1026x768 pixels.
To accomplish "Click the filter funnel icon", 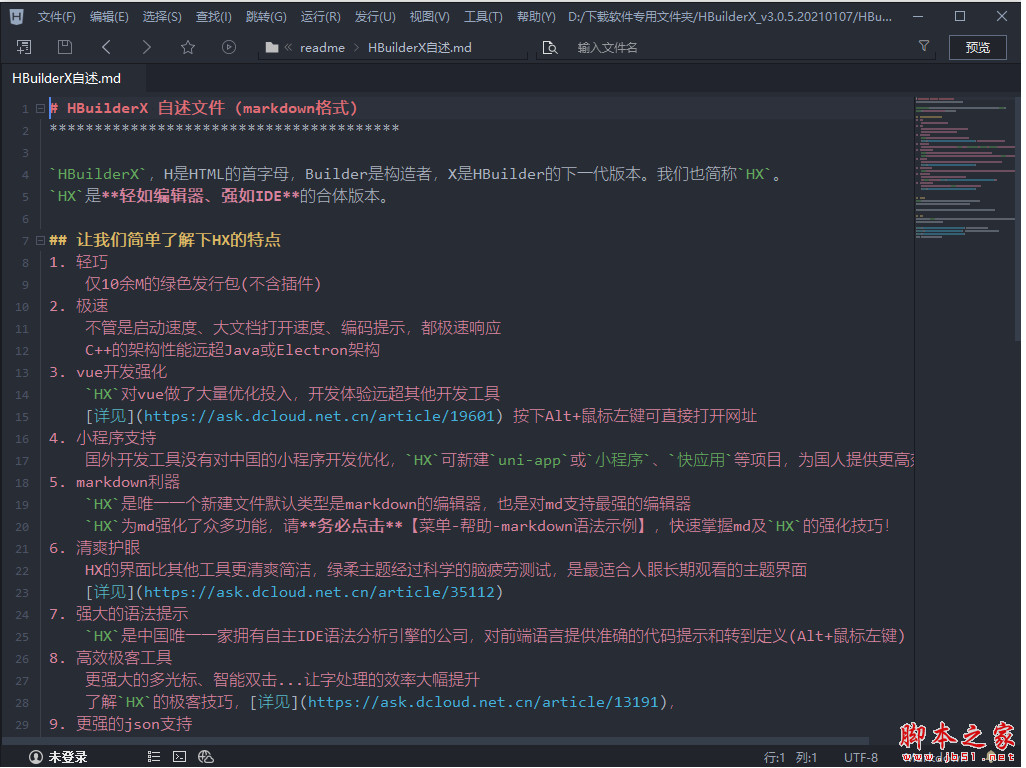I will click(924, 46).
